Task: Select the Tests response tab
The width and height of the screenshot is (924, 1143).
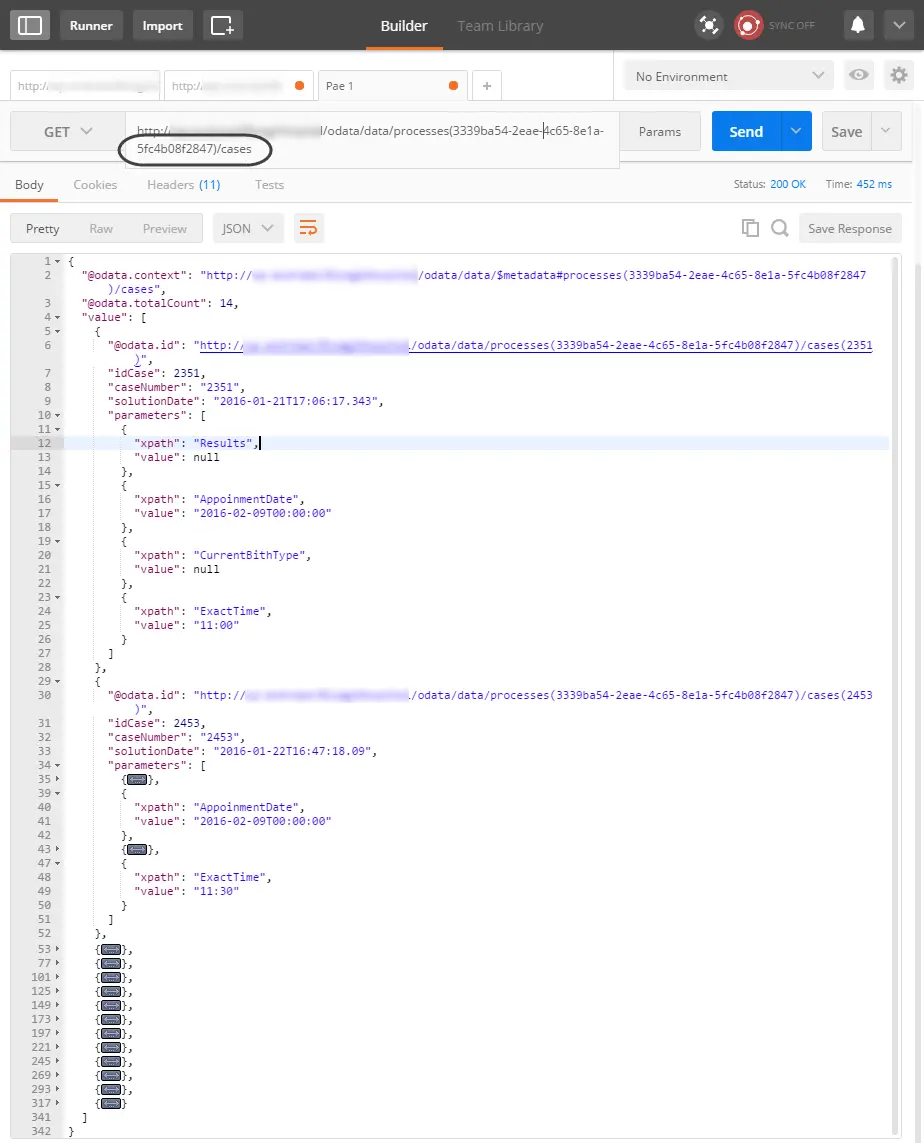Action: (269, 184)
